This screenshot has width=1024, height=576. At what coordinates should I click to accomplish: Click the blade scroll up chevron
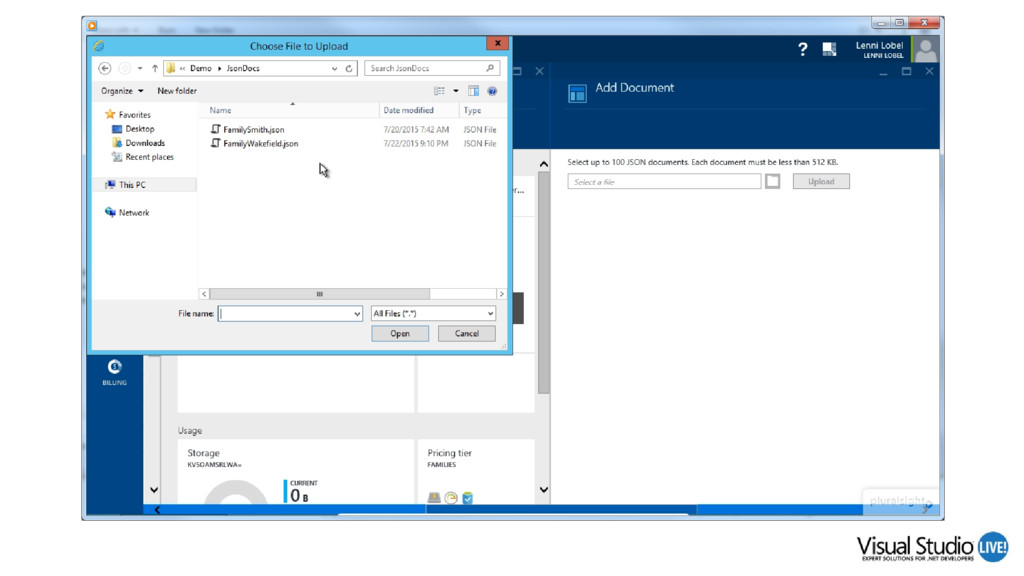[x=544, y=164]
